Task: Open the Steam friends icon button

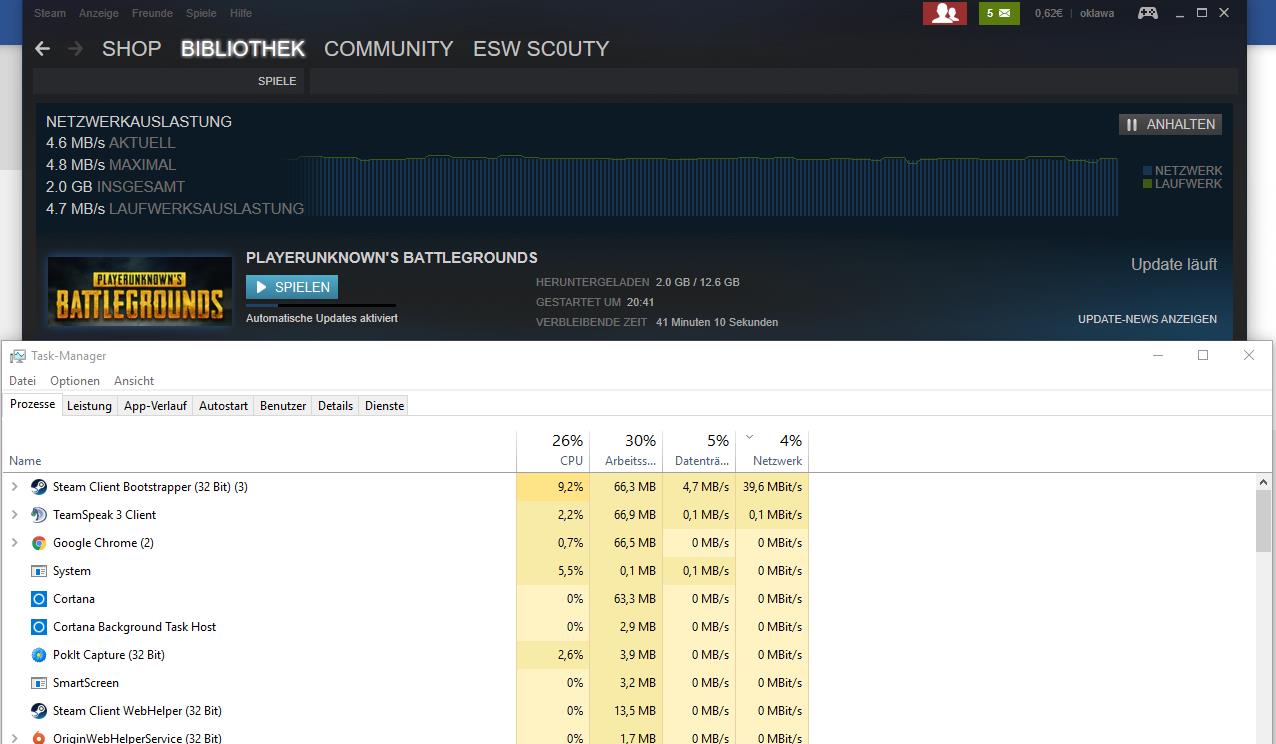Action: pyautogui.click(x=945, y=13)
